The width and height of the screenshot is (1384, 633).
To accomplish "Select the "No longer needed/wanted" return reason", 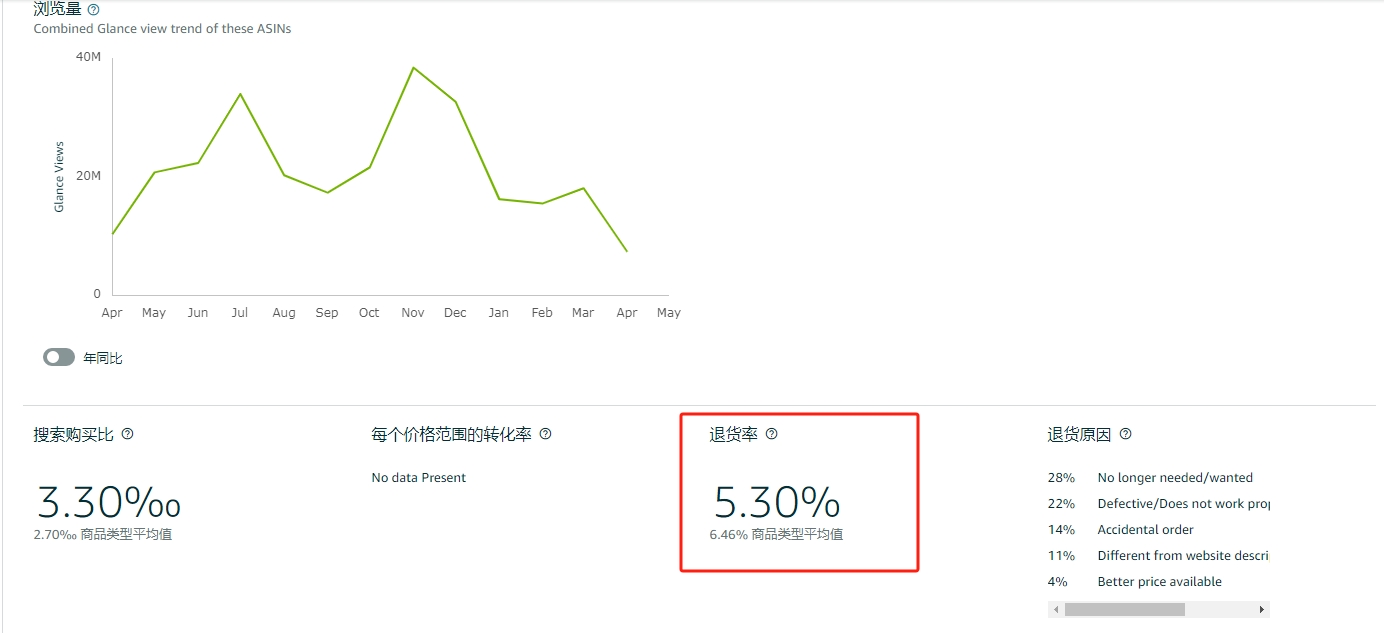I will point(1174,478).
